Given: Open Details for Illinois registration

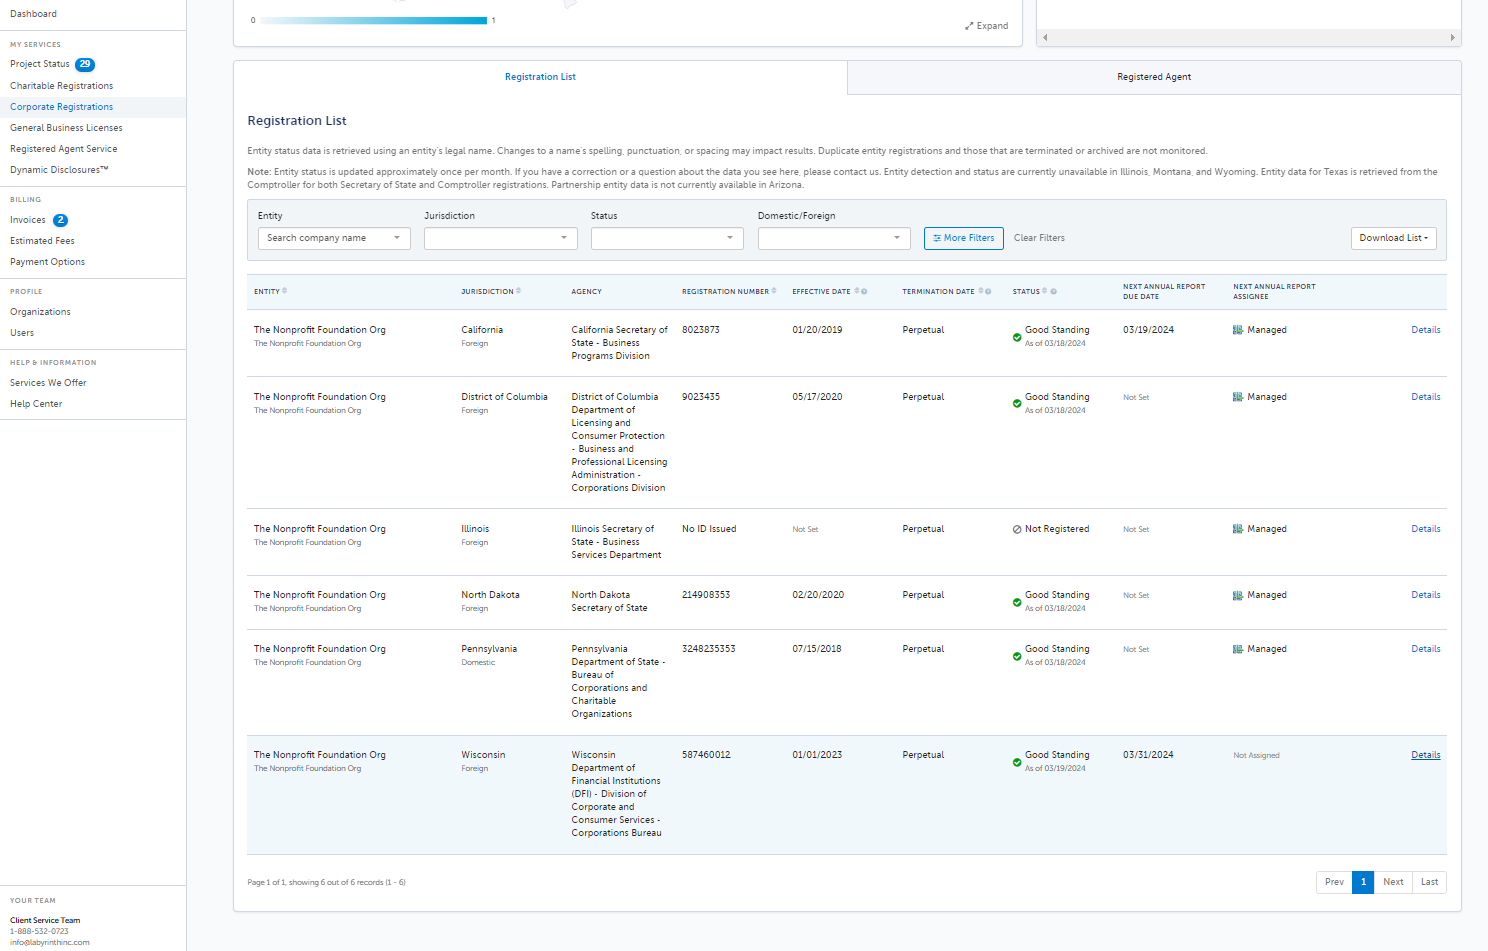Looking at the screenshot, I should (1426, 529).
